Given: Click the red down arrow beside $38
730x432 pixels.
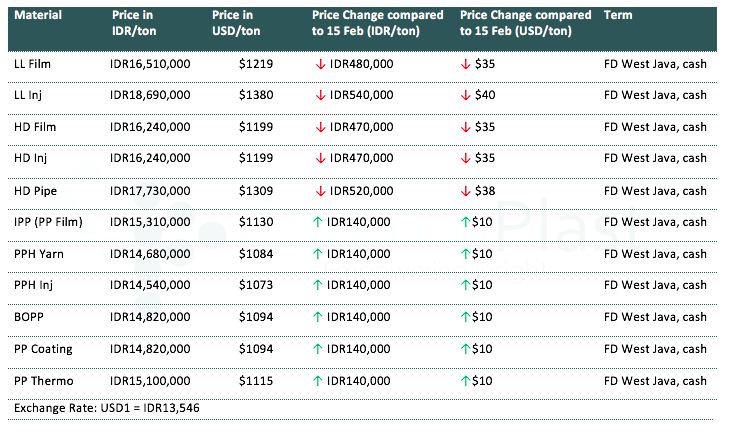Looking at the screenshot, I should pos(465,190).
